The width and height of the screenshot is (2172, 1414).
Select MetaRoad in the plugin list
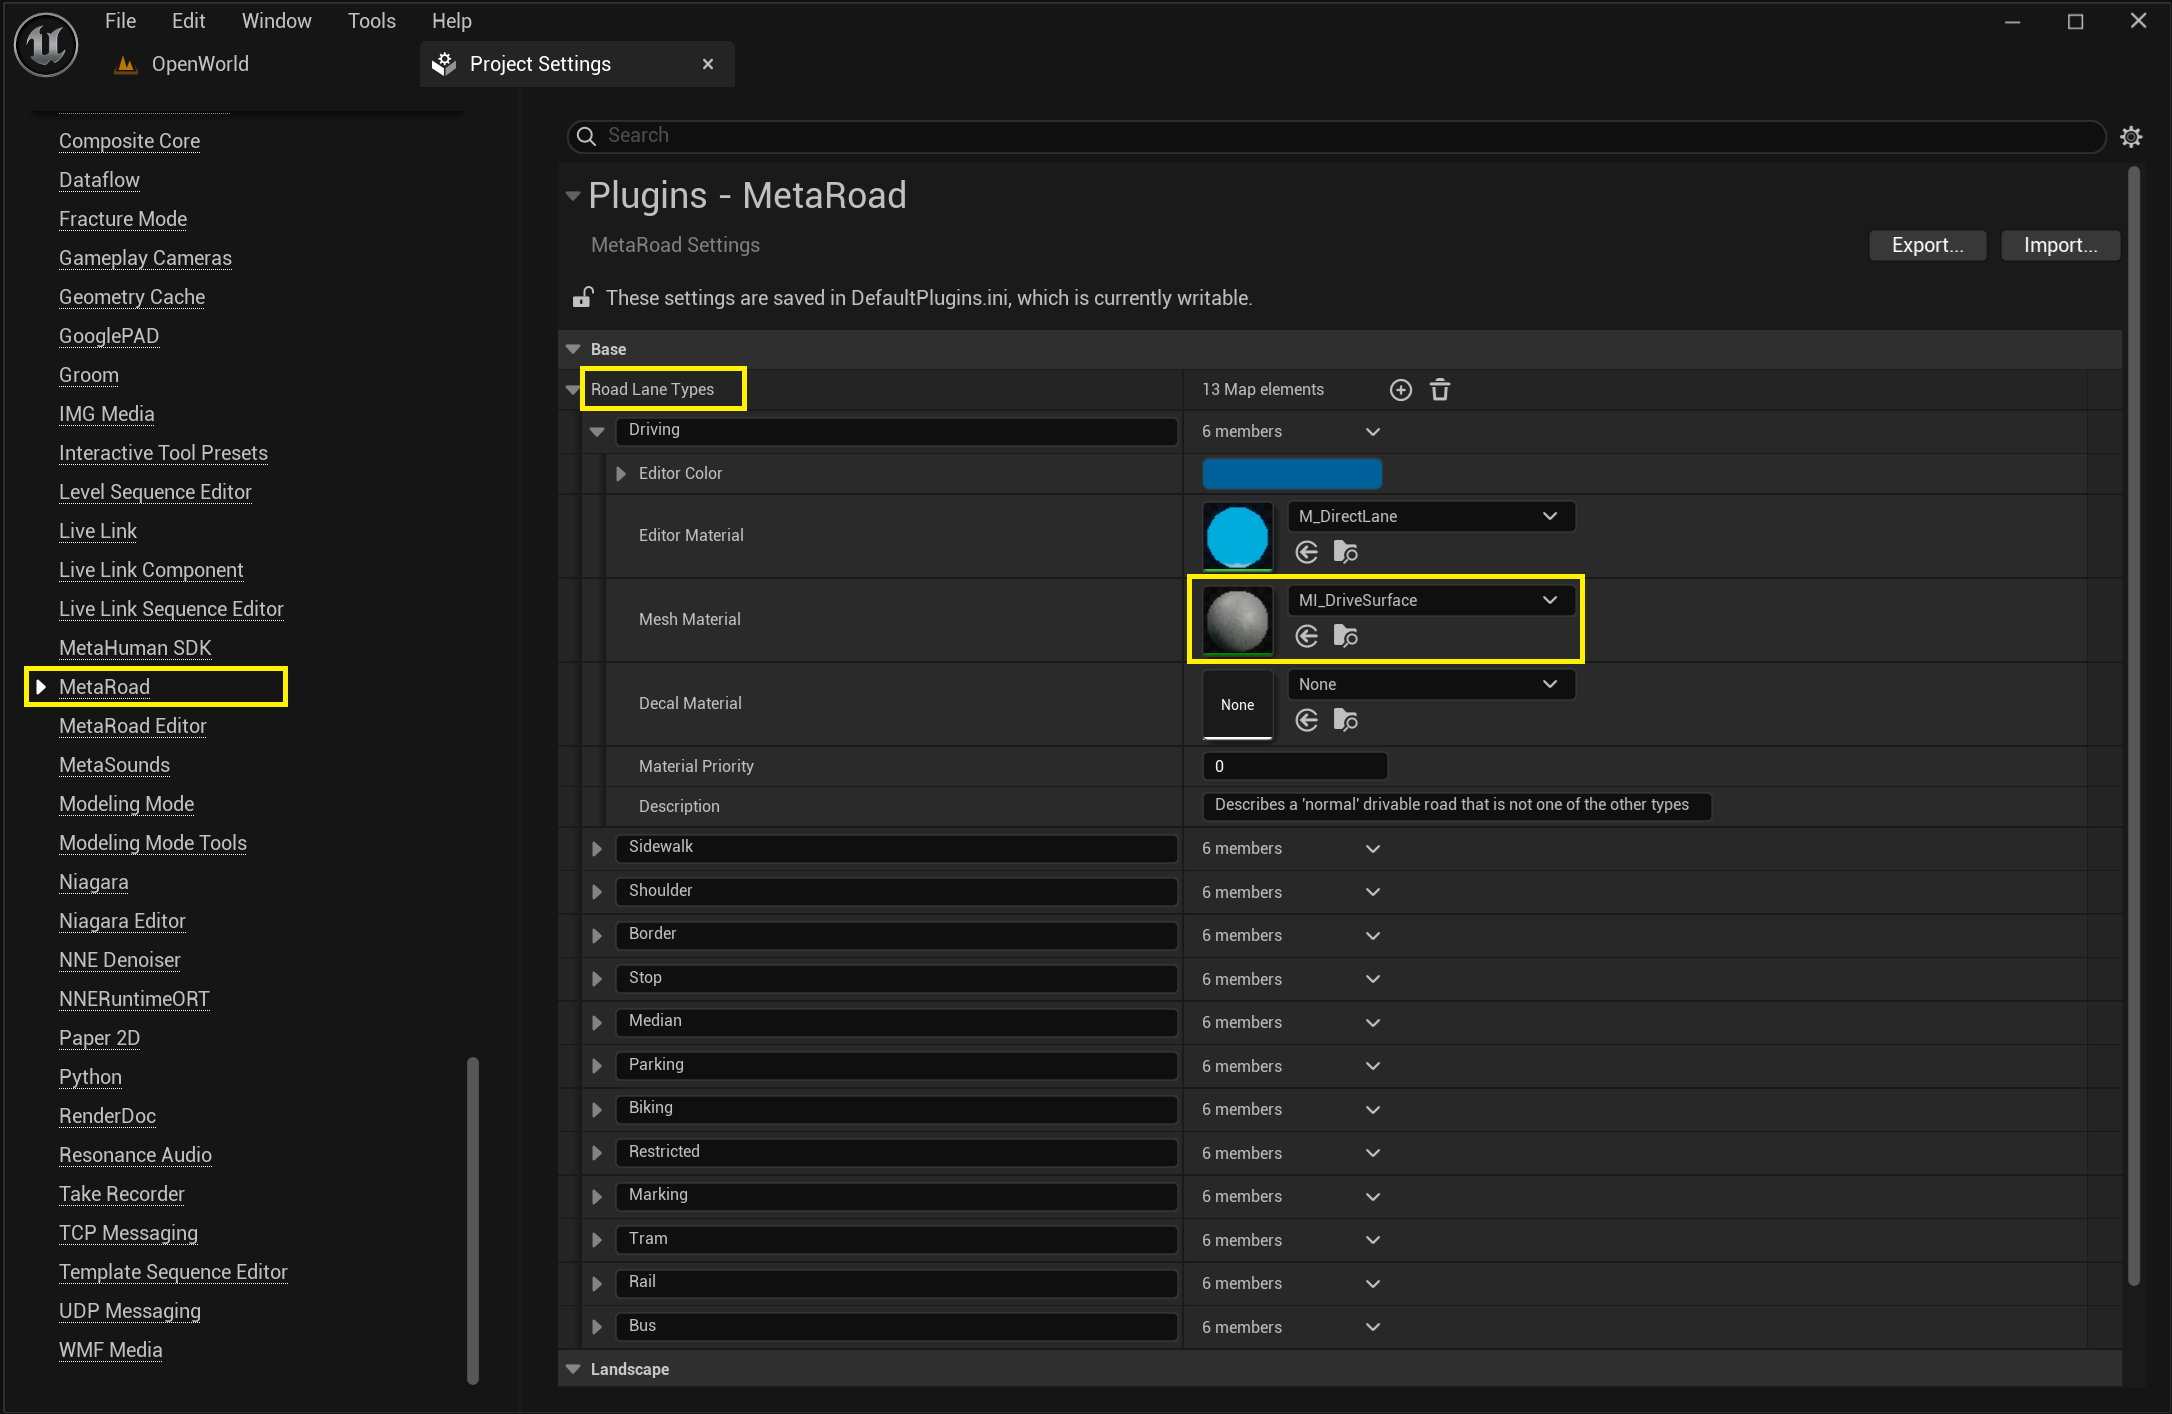point(104,687)
